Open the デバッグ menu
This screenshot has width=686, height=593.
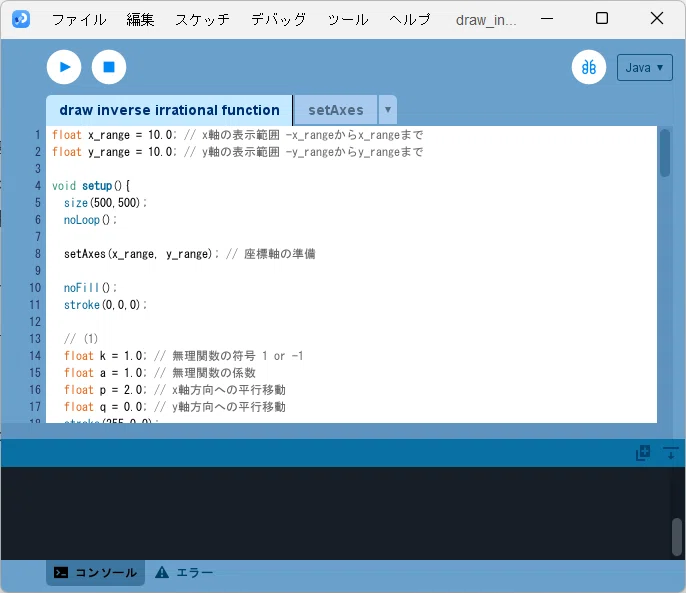coord(278,20)
